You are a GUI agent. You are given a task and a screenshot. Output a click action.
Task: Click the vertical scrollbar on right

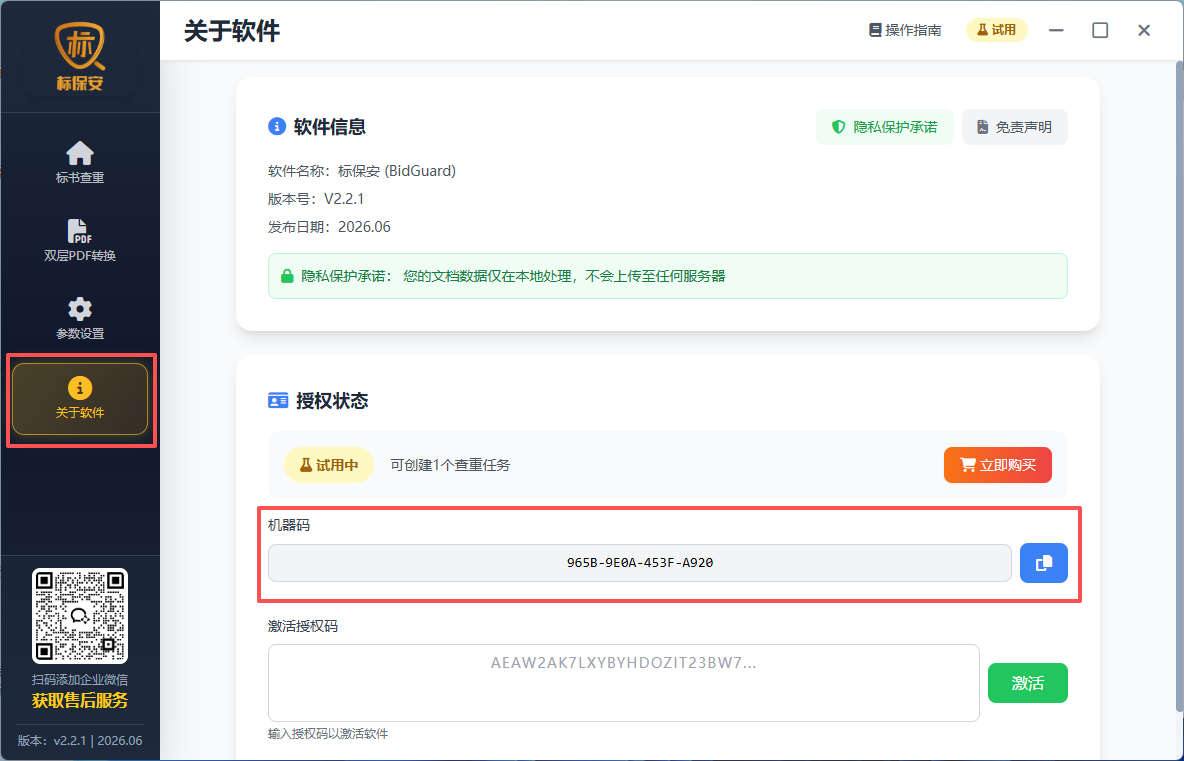coord(1179,386)
